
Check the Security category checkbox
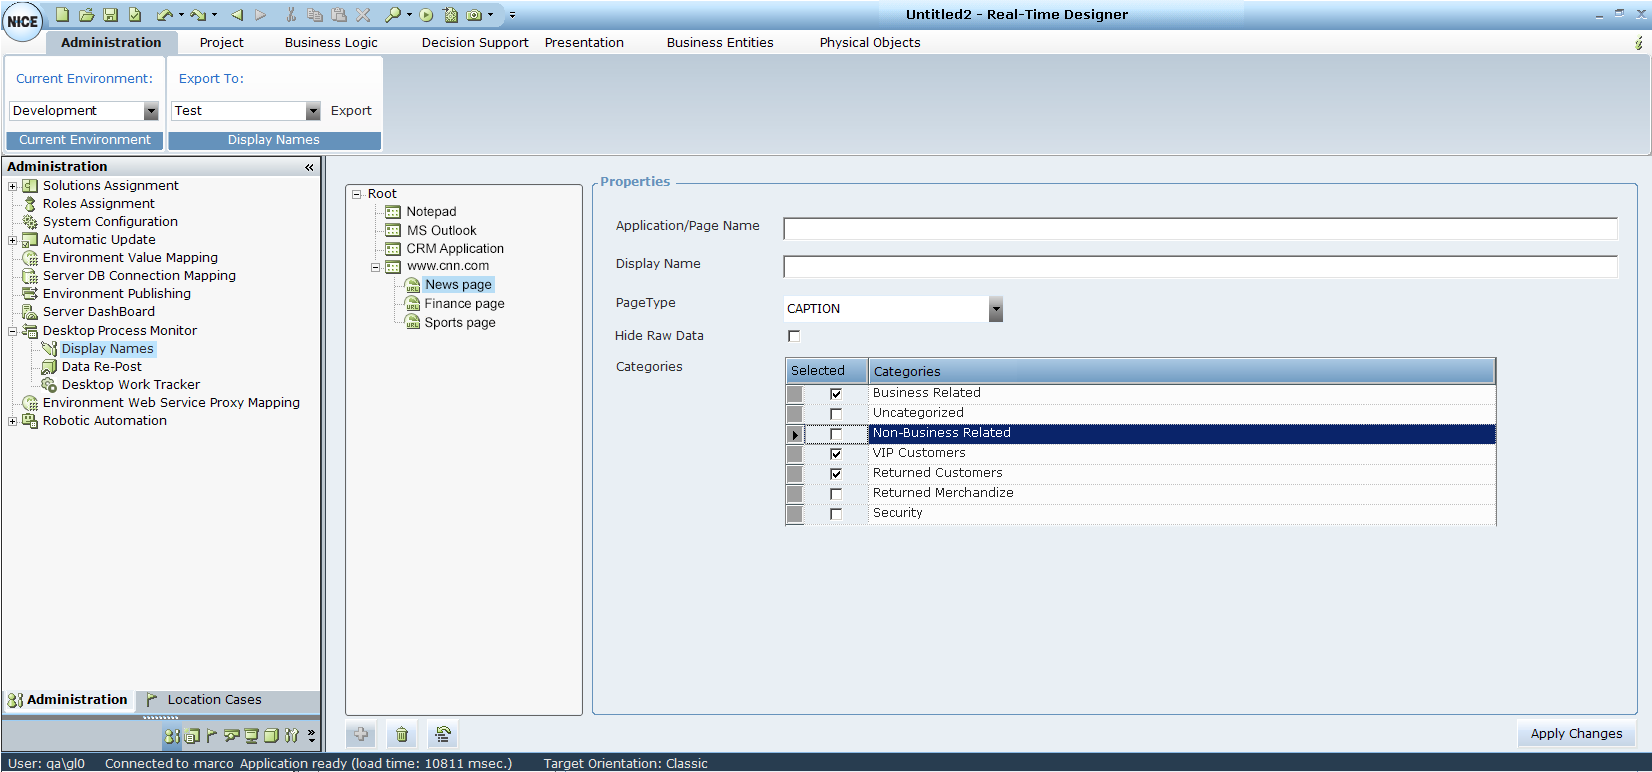pos(836,514)
